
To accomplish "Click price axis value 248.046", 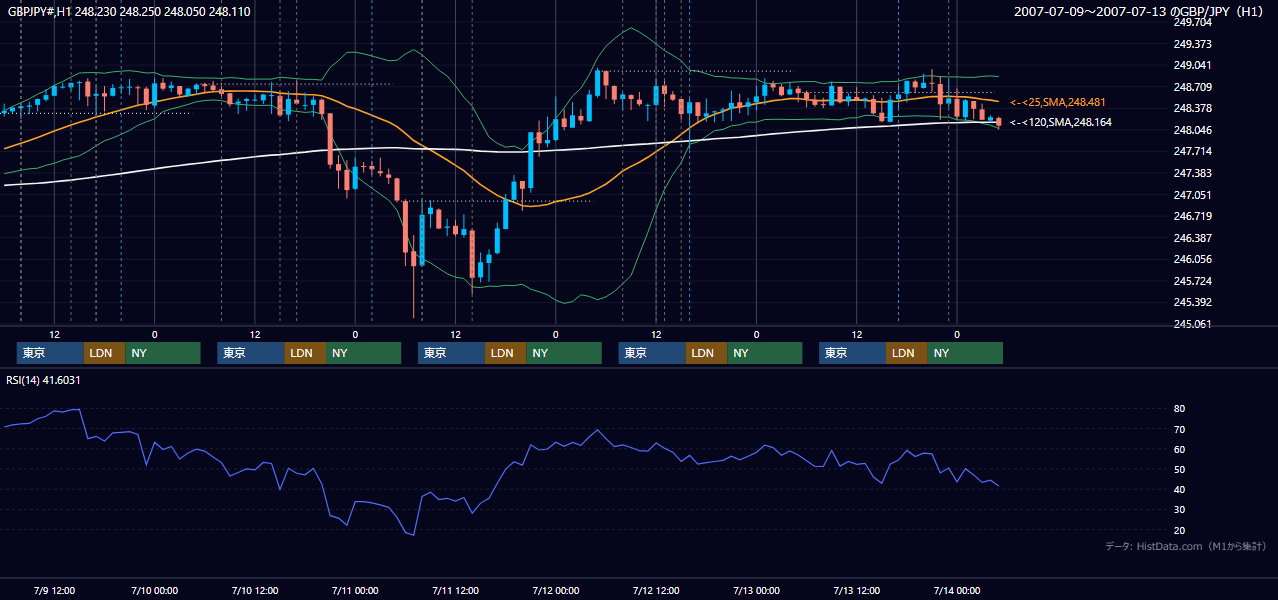I will (1192, 130).
